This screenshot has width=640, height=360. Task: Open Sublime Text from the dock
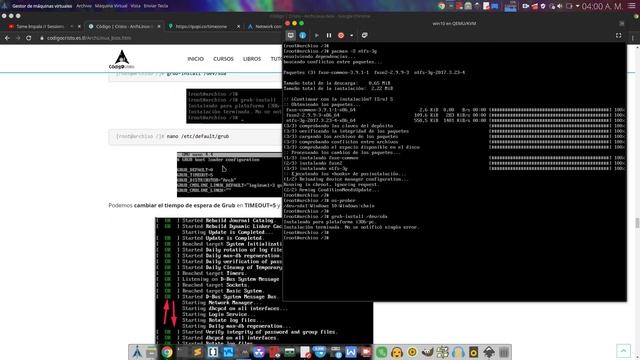coord(198,352)
